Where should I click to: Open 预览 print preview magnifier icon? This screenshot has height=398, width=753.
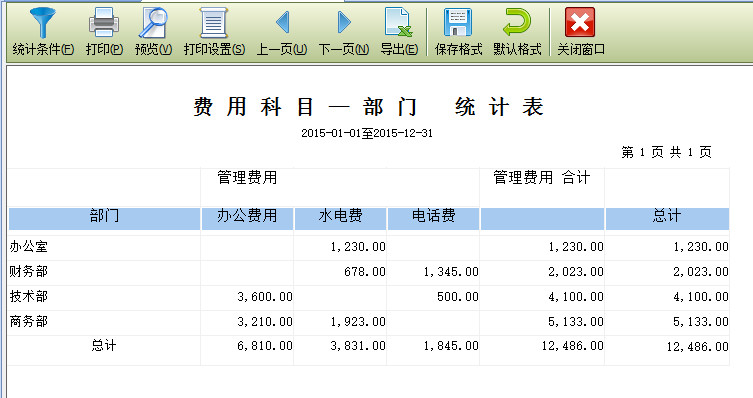(x=153, y=23)
